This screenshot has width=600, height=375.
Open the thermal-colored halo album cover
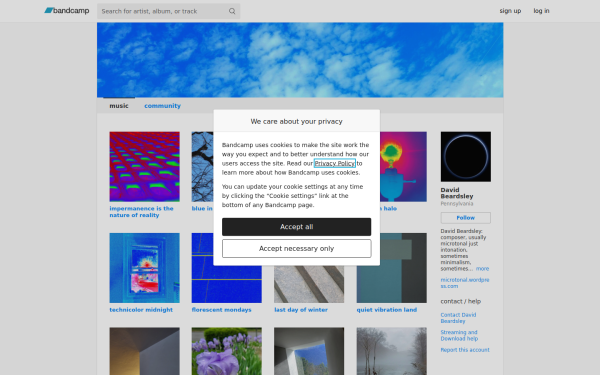(403, 166)
